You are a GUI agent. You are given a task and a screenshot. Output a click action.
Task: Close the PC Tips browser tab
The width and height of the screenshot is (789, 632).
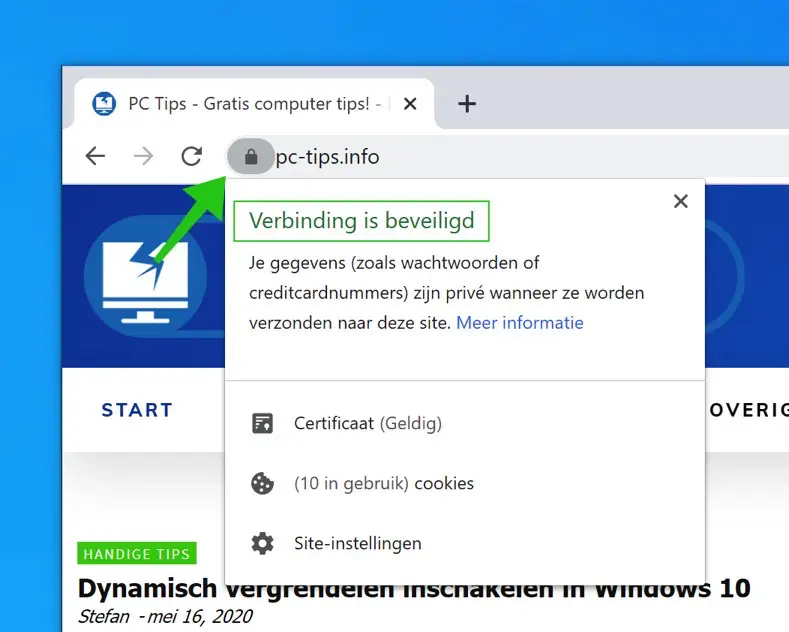(x=410, y=104)
